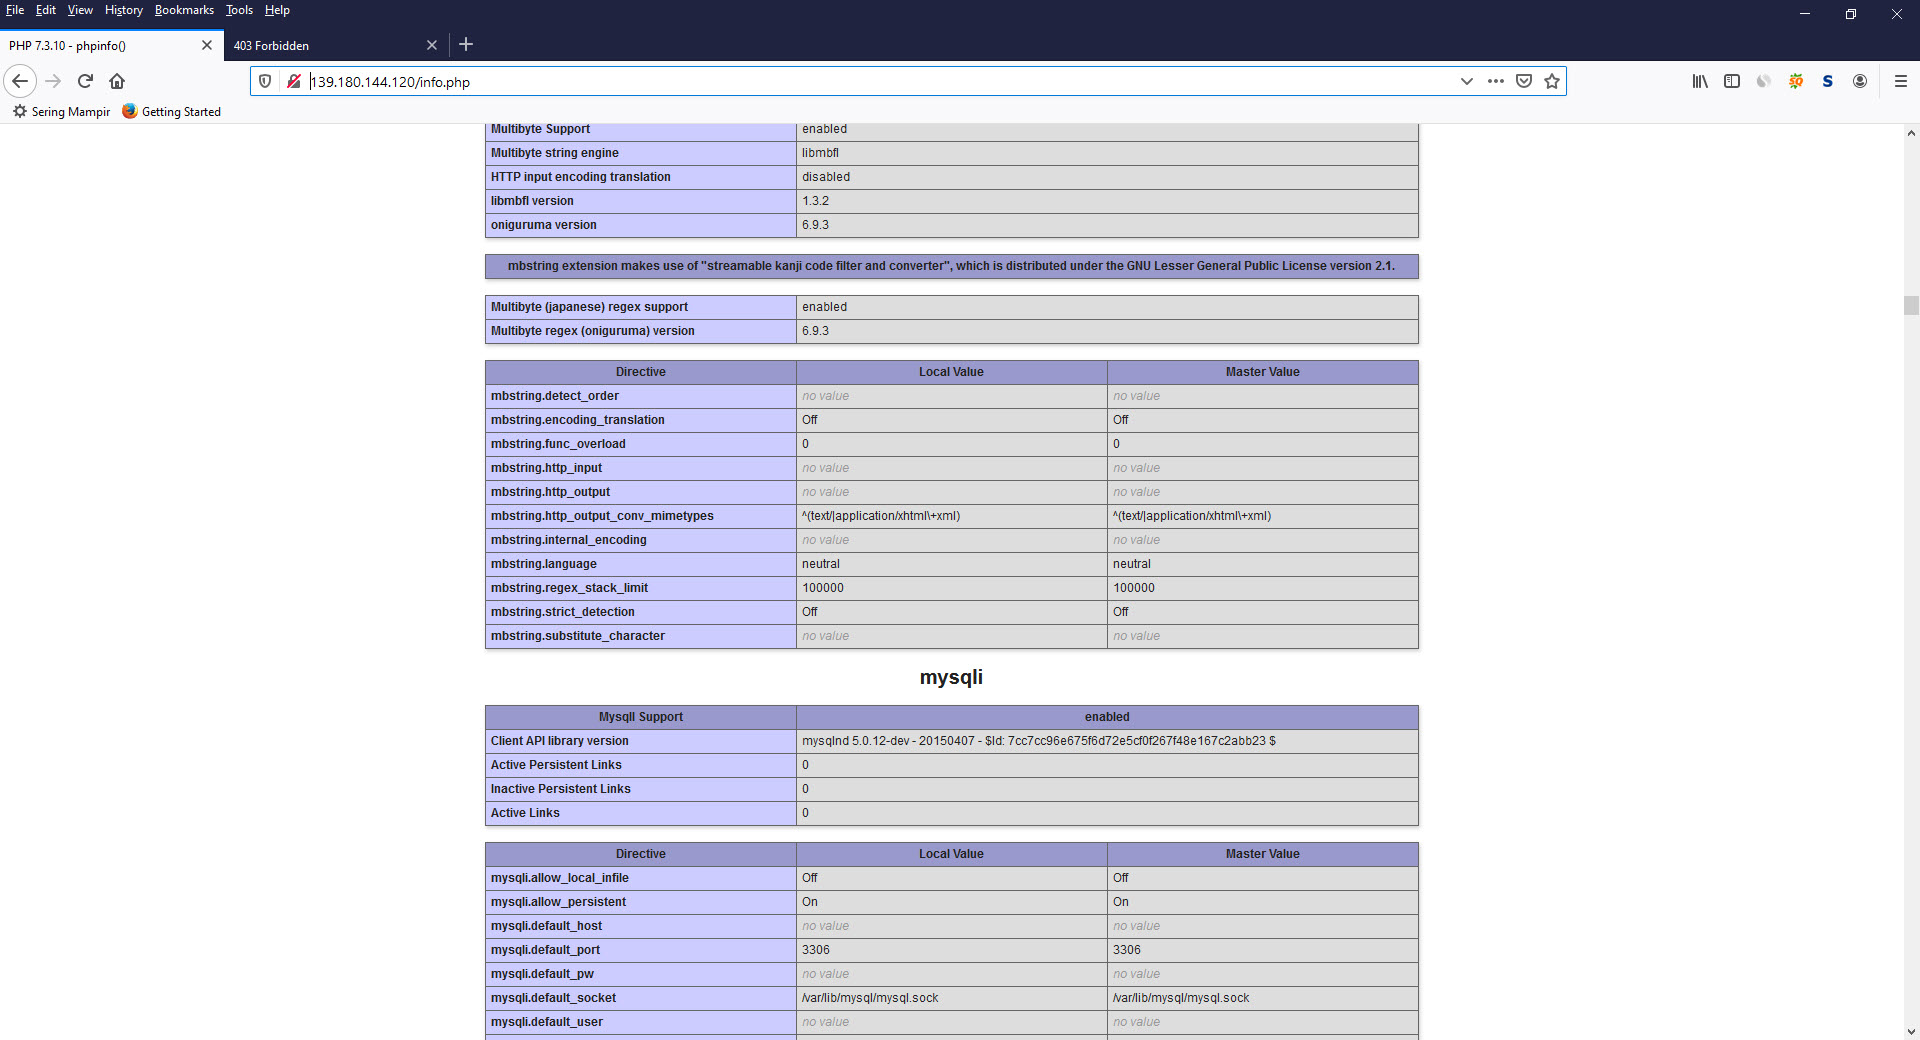
Task: Open the Bookmarks menu
Action: point(184,10)
